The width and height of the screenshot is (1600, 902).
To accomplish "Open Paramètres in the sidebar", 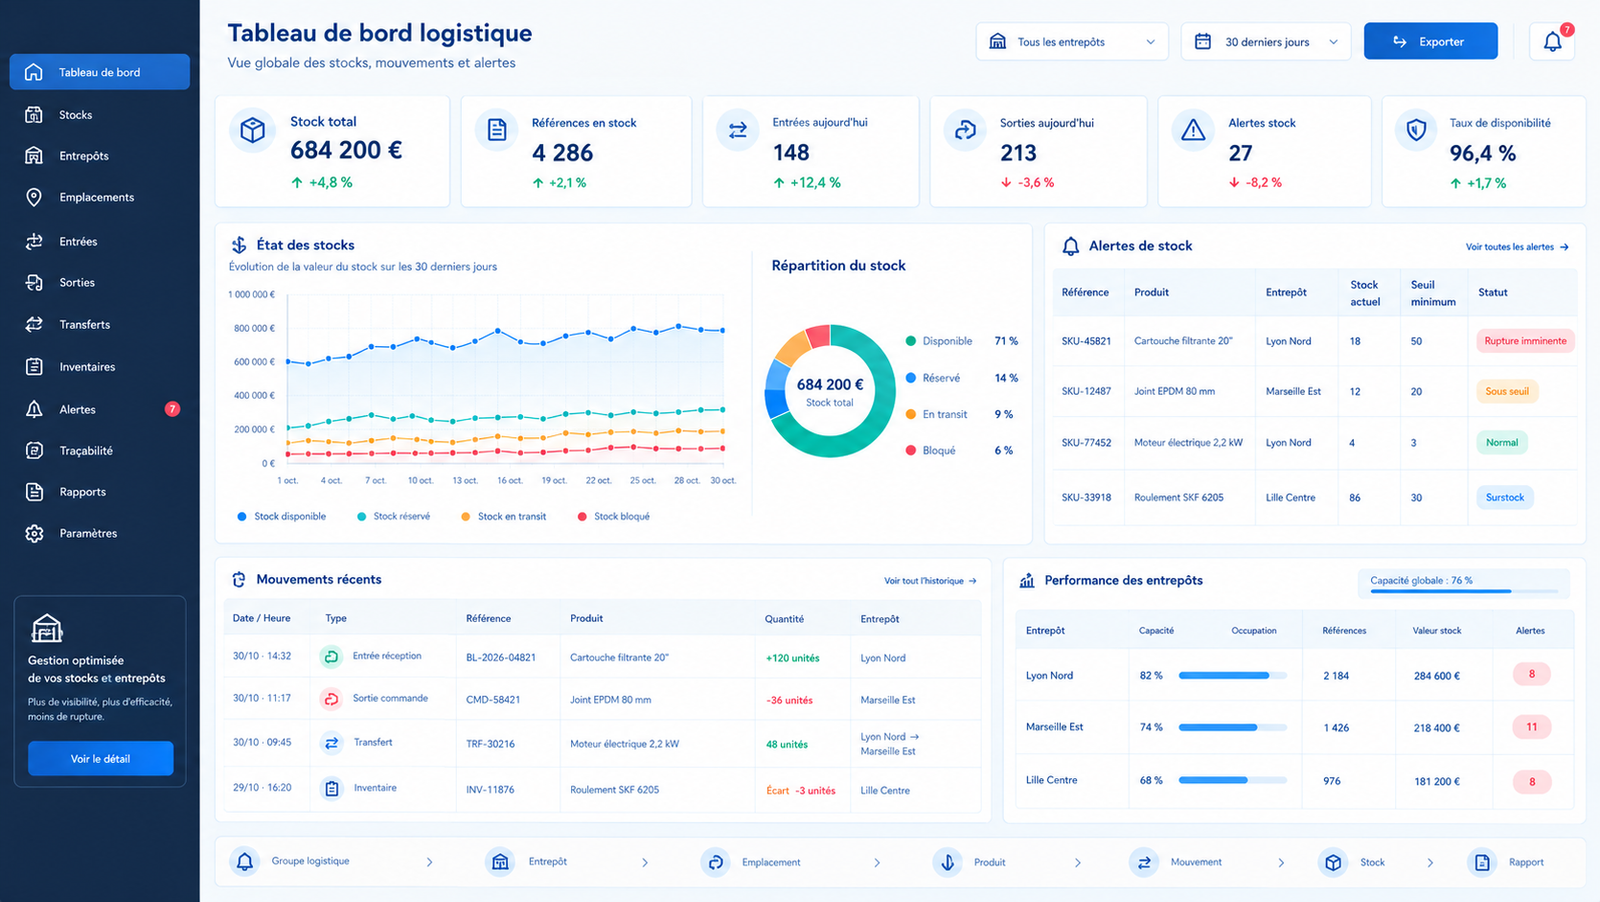I will (100, 534).
